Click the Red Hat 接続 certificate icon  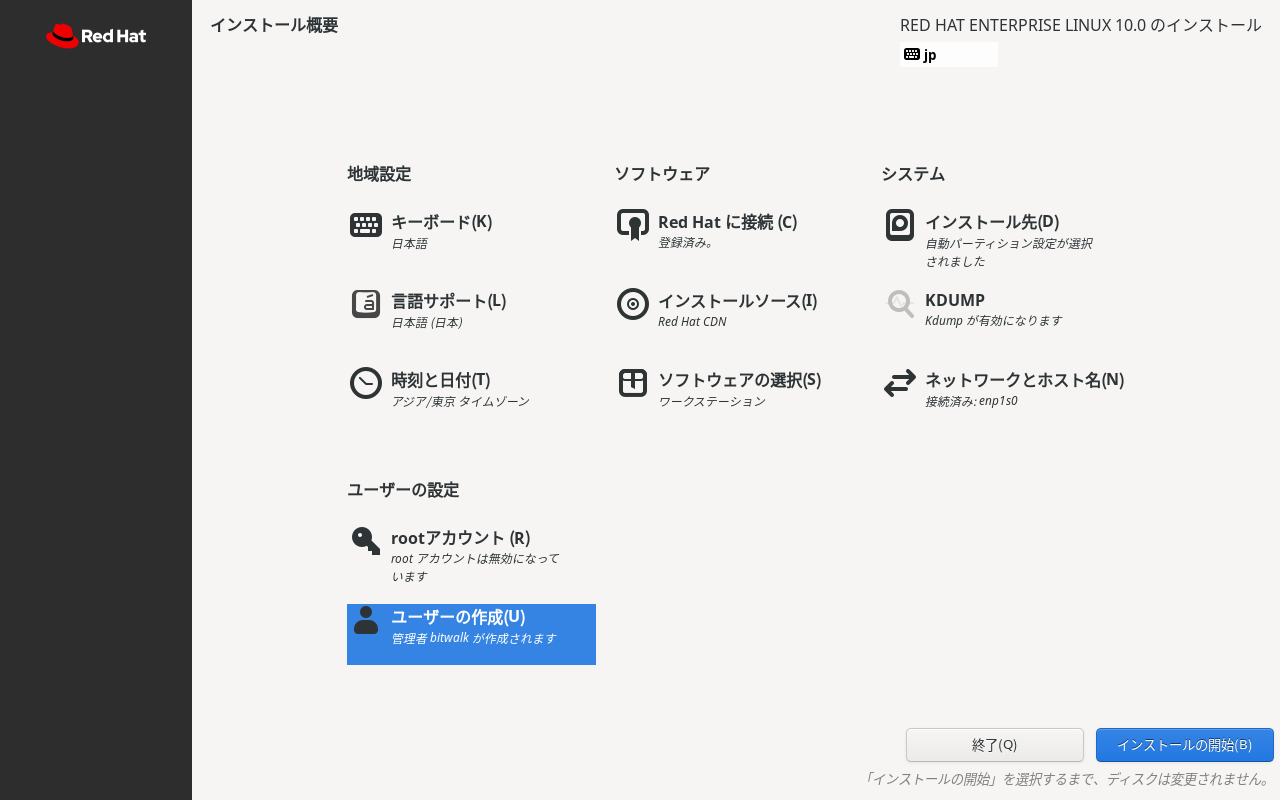click(633, 225)
